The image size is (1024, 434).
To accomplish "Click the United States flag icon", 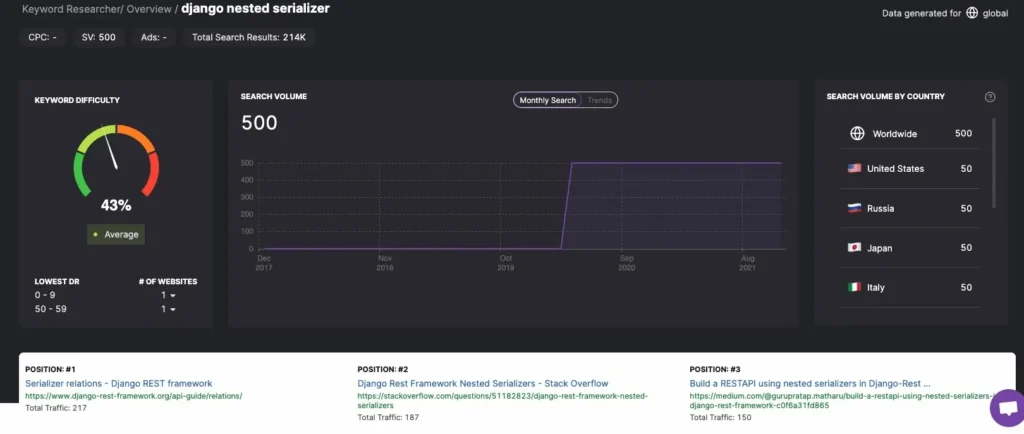I will (x=854, y=169).
